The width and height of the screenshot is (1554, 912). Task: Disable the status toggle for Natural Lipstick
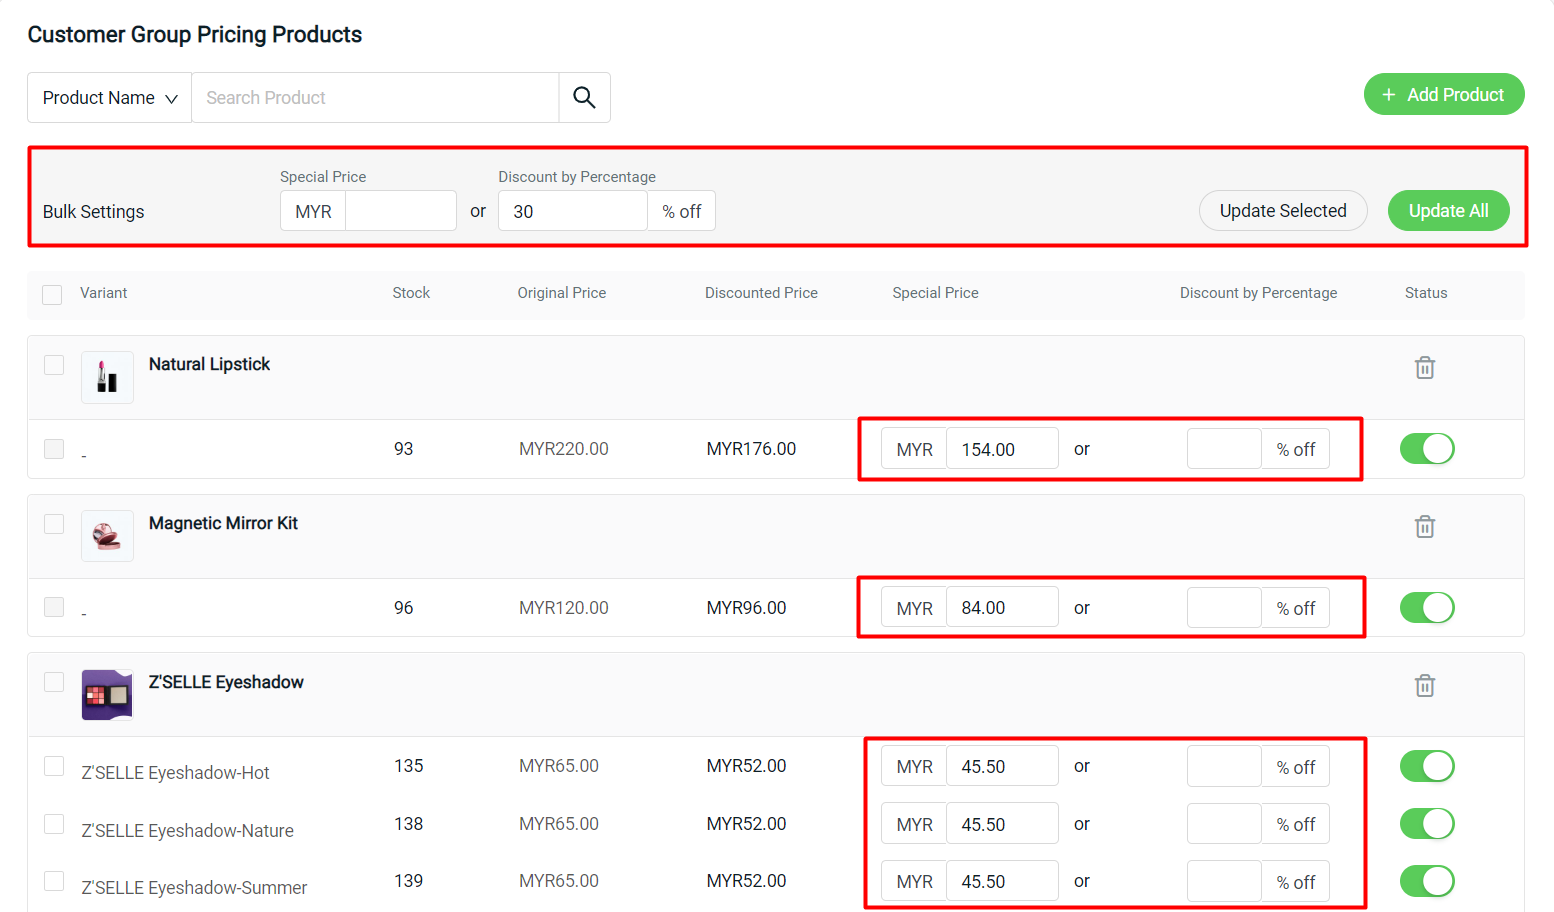(x=1427, y=448)
